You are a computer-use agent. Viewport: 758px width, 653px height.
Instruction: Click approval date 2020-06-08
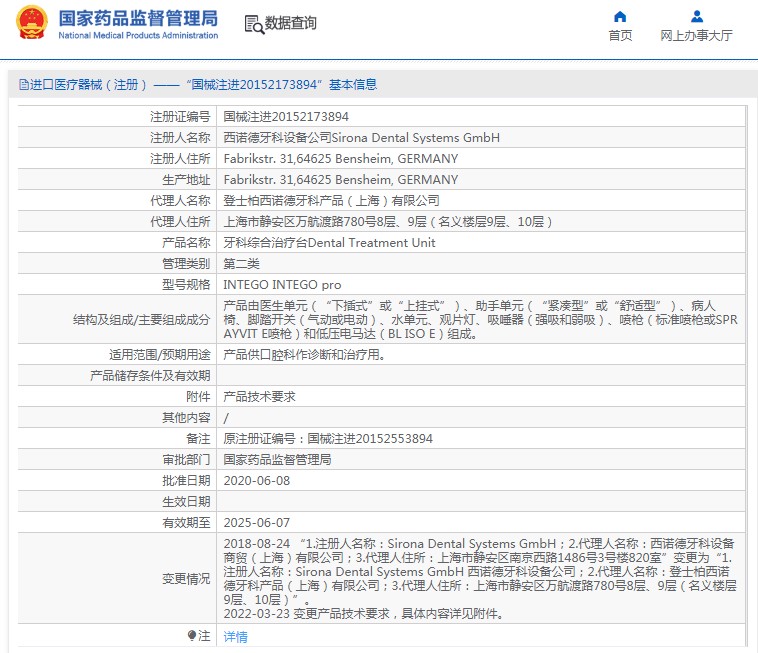pyautogui.click(x=257, y=481)
